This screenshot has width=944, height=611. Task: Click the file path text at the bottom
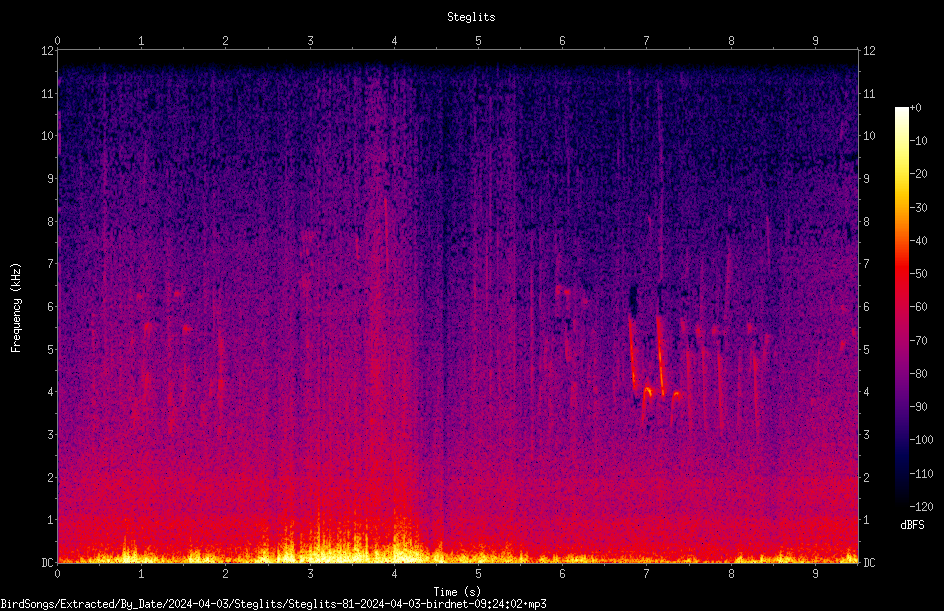(273, 604)
